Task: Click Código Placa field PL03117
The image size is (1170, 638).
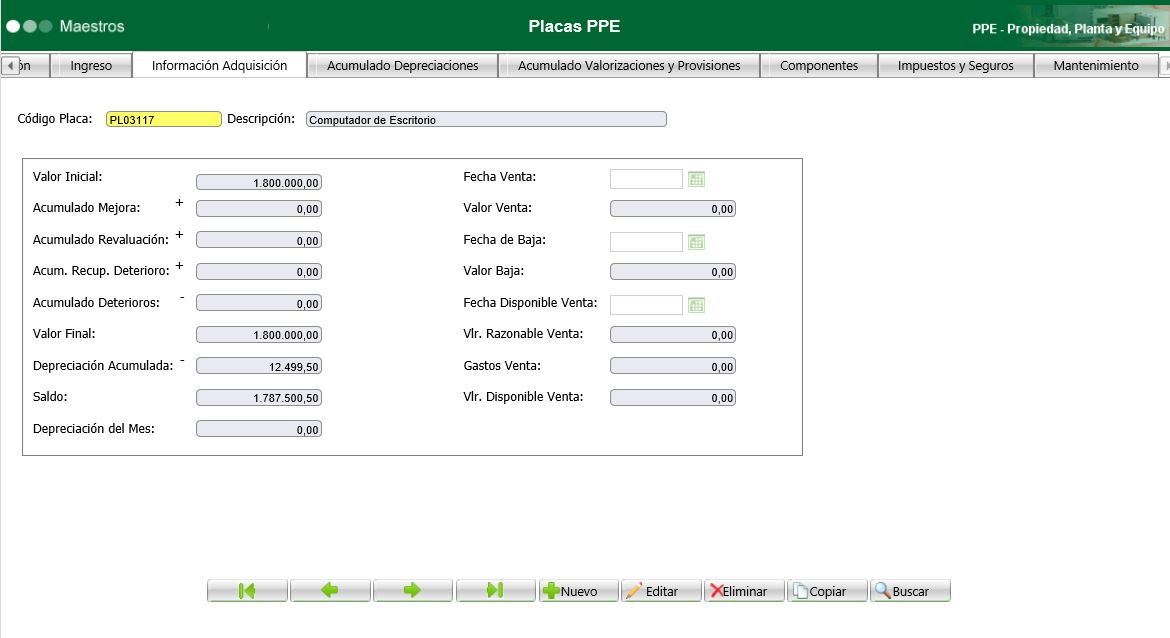Action: [163, 119]
